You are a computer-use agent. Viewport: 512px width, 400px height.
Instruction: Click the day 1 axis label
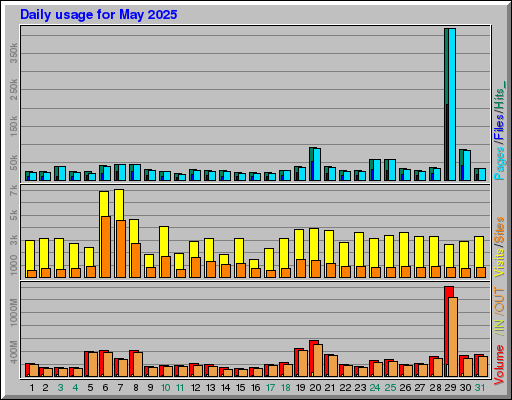pyautogui.click(x=32, y=388)
